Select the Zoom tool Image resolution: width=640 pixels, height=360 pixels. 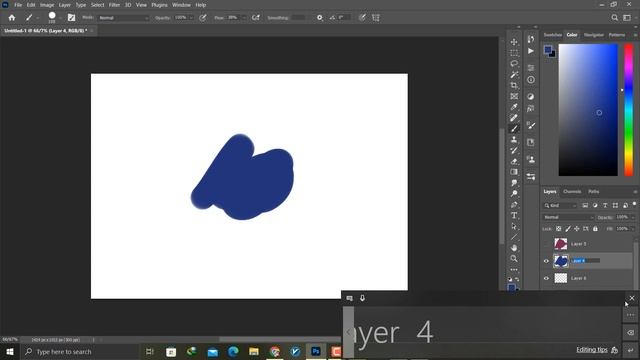(x=514, y=258)
